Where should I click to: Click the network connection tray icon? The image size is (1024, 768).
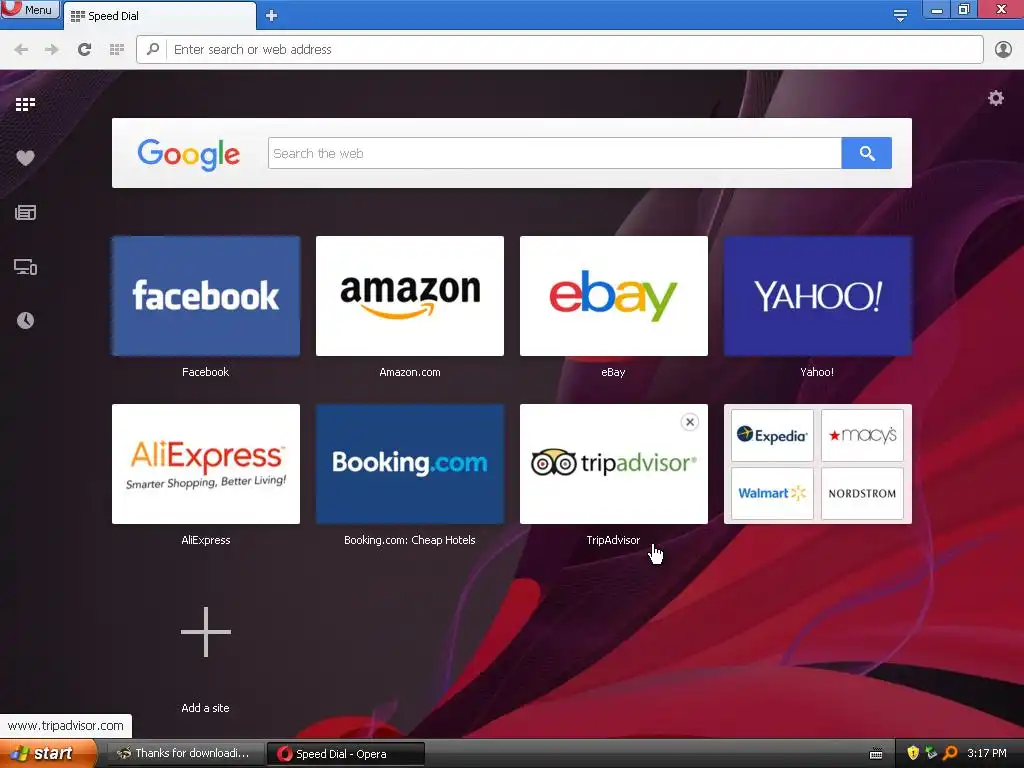coord(931,753)
